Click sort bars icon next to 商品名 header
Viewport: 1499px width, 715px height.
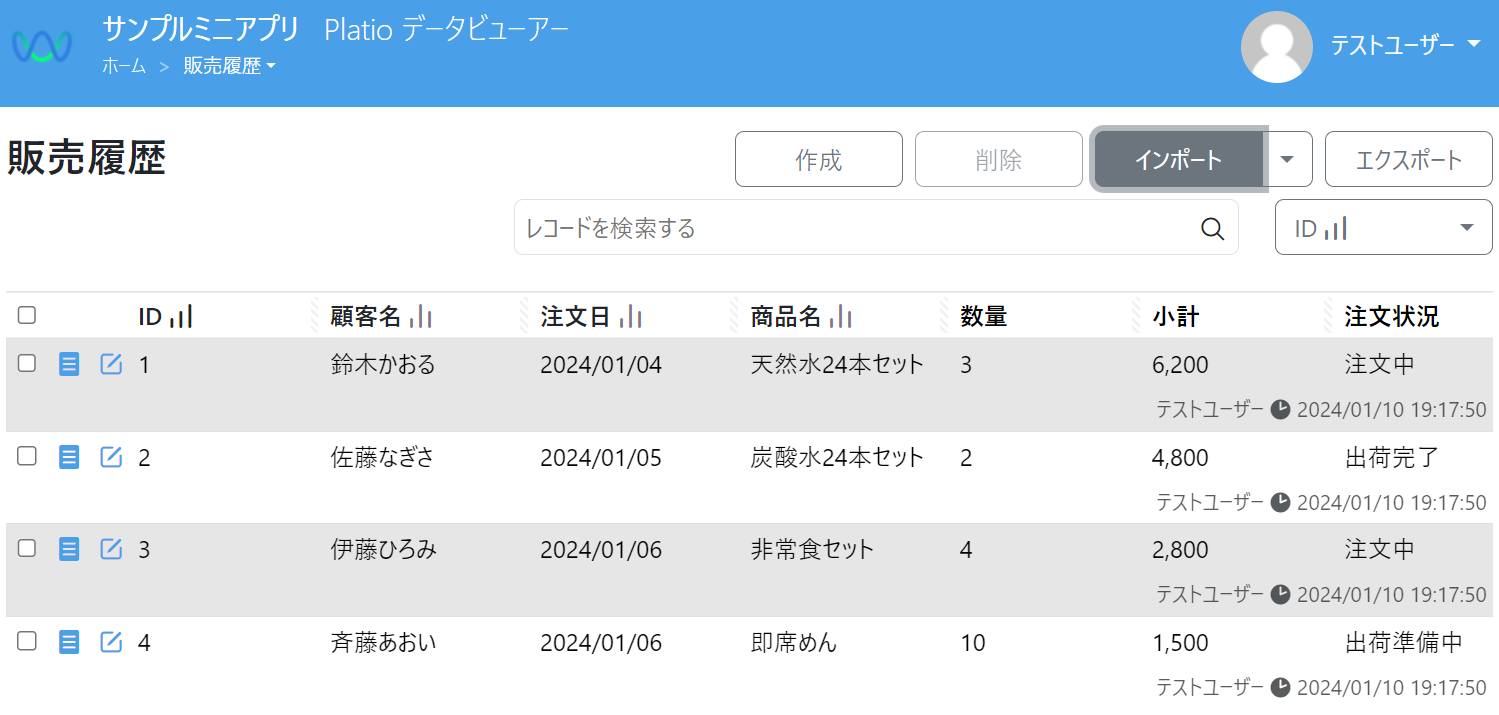pos(841,317)
